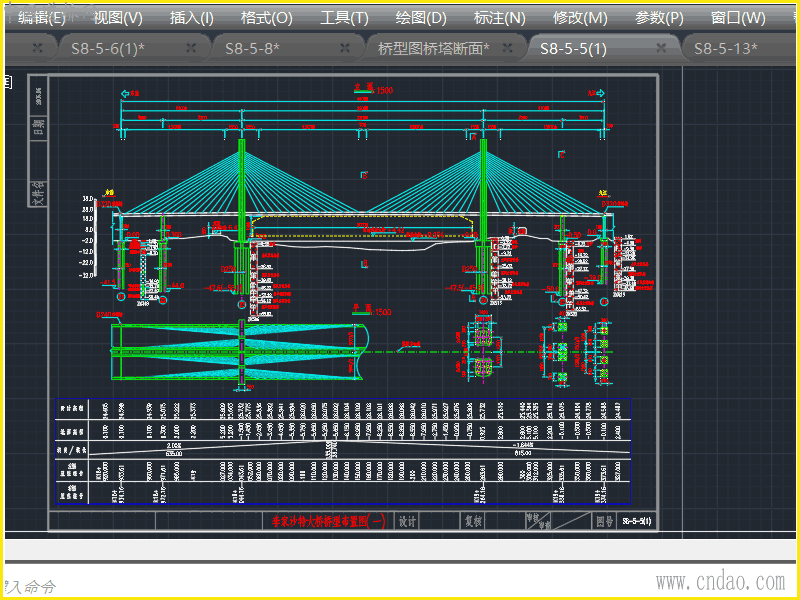This screenshot has width=800, height=600.
Task: Open the 修改(M) menu
Action: [x=580, y=18]
